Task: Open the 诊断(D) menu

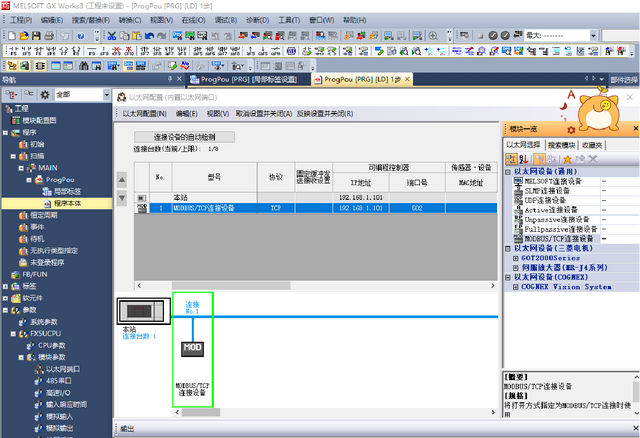Action: tap(257, 19)
